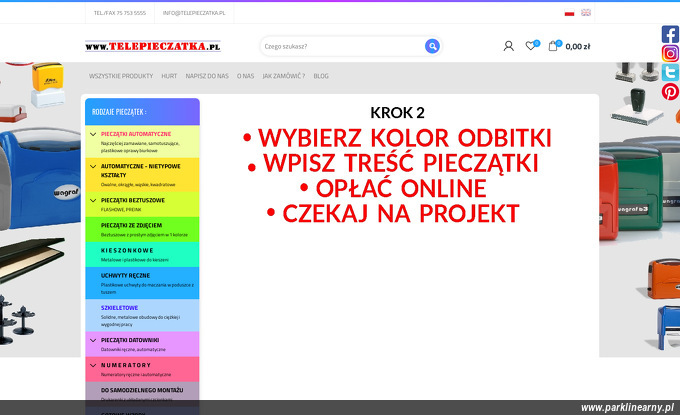Click the Tel./Fax 75 753 5555 text
Viewport: 680px width, 415px height.
coord(120,13)
